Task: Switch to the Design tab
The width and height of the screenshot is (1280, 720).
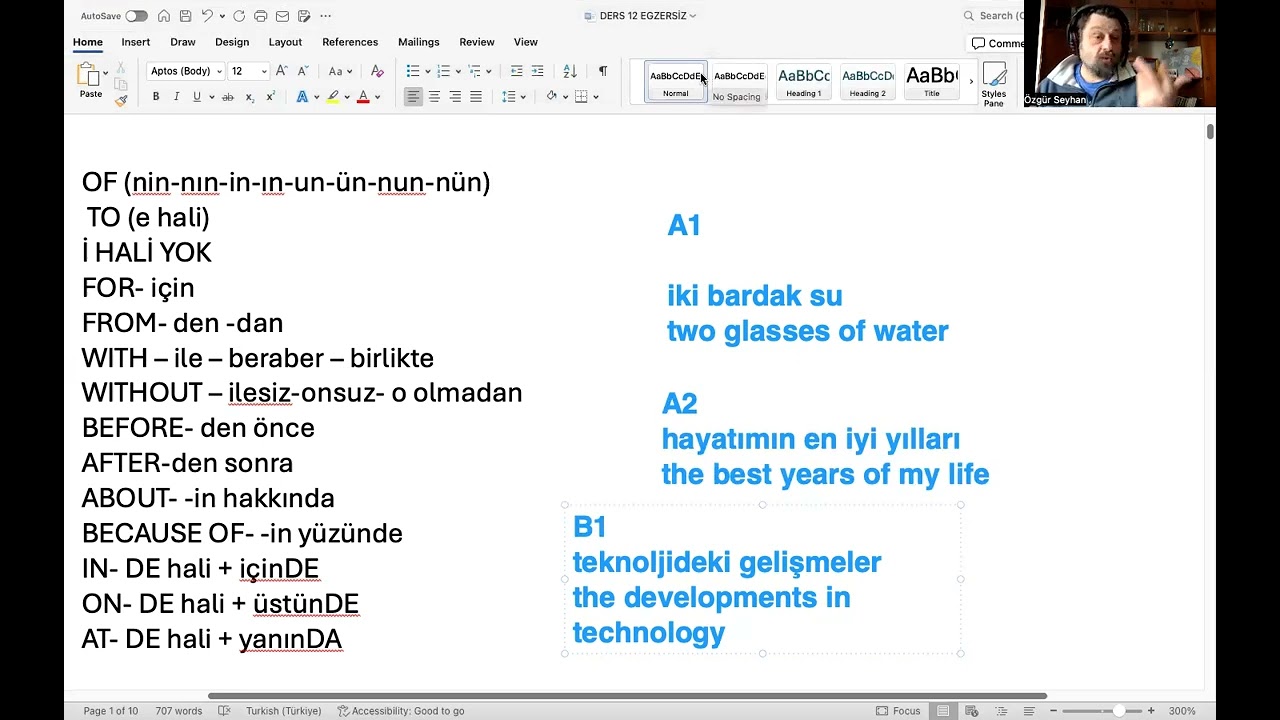Action: pyautogui.click(x=232, y=42)
